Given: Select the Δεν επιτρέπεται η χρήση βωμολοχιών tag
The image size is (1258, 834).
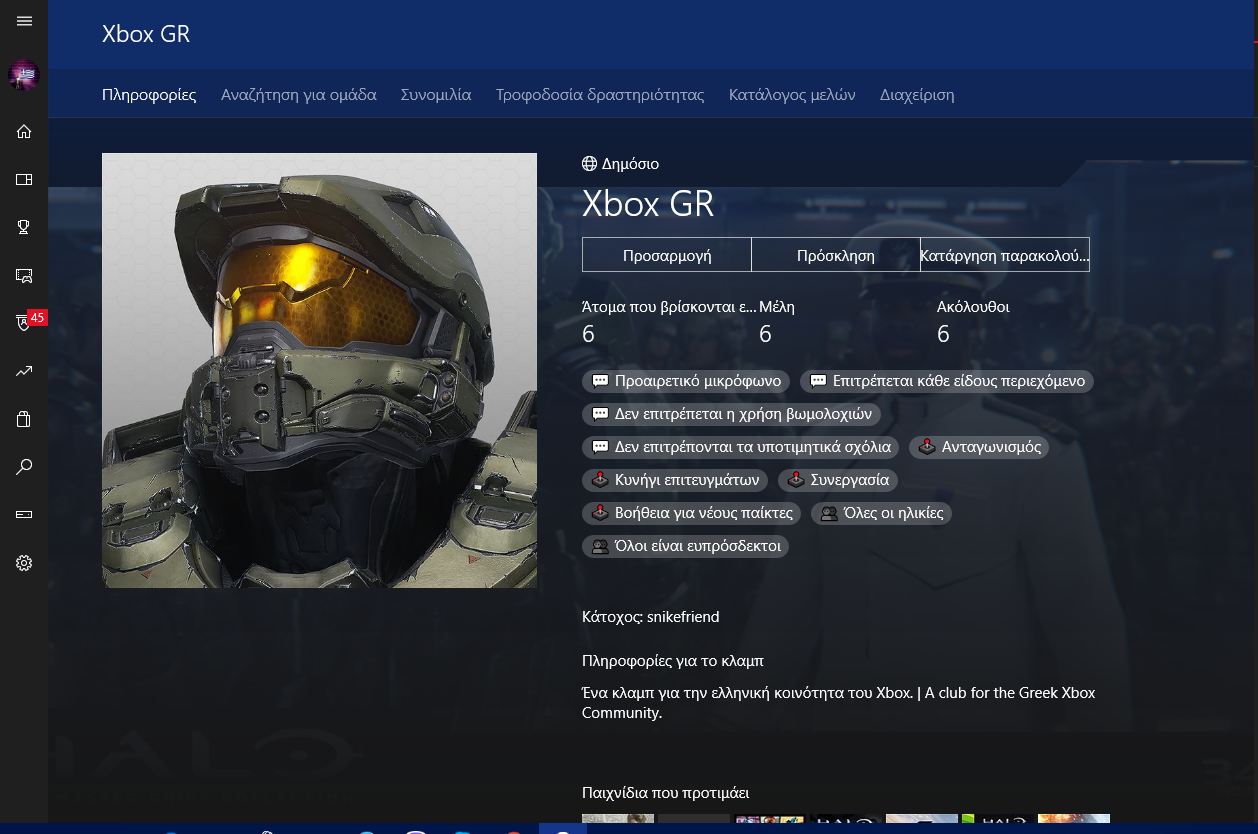Looking at the screenshot, I should (731, 414).
